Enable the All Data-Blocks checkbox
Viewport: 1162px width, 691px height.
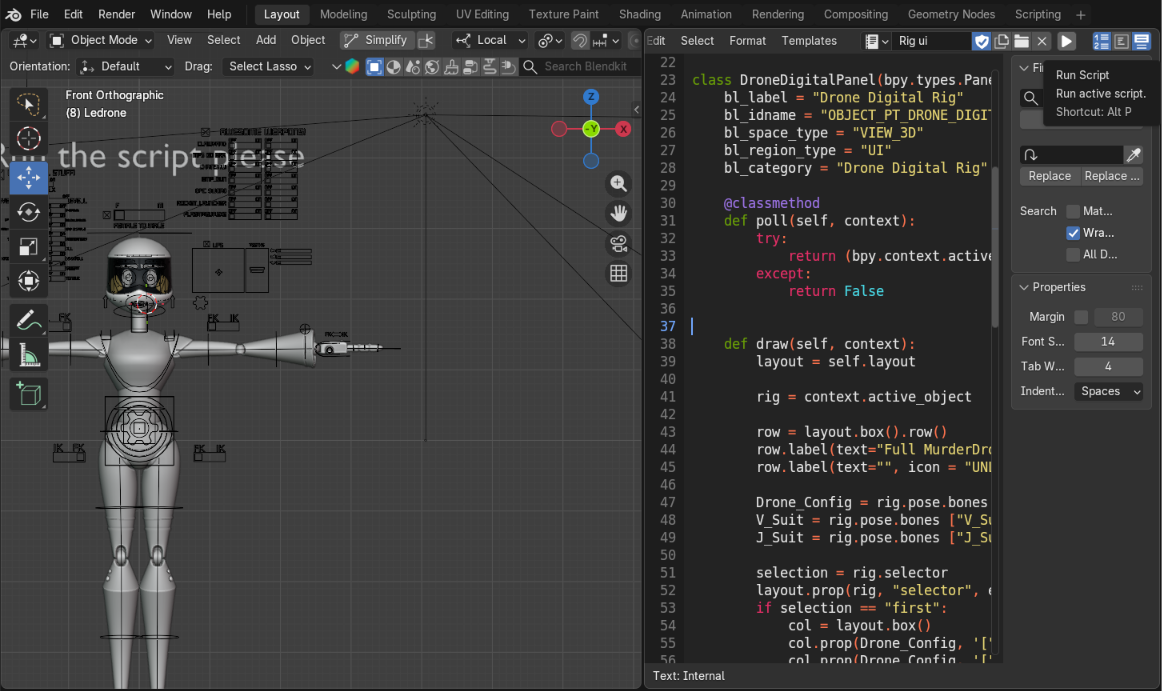(1072, 254)
